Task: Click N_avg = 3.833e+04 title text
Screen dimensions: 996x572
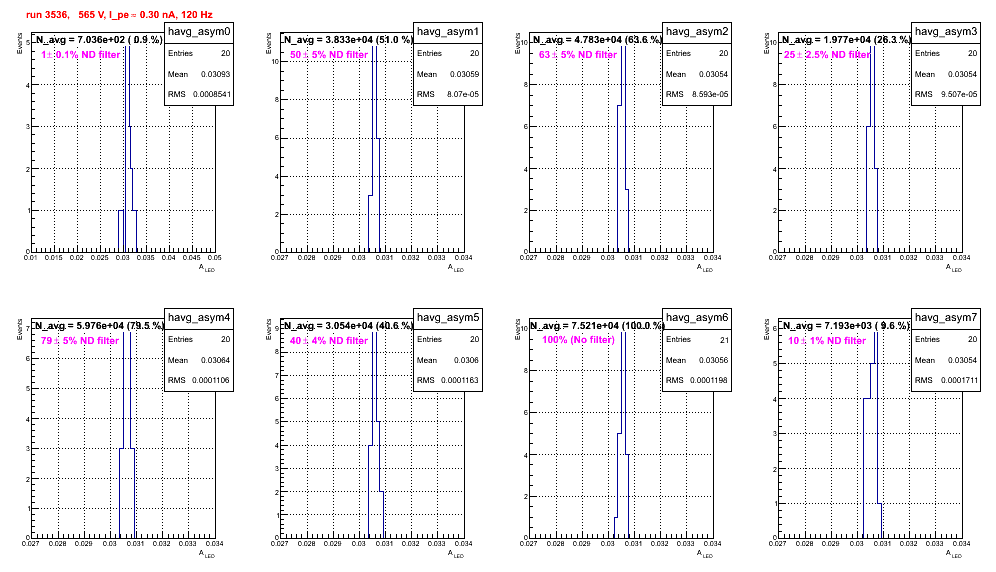Action: coord(348,39)
